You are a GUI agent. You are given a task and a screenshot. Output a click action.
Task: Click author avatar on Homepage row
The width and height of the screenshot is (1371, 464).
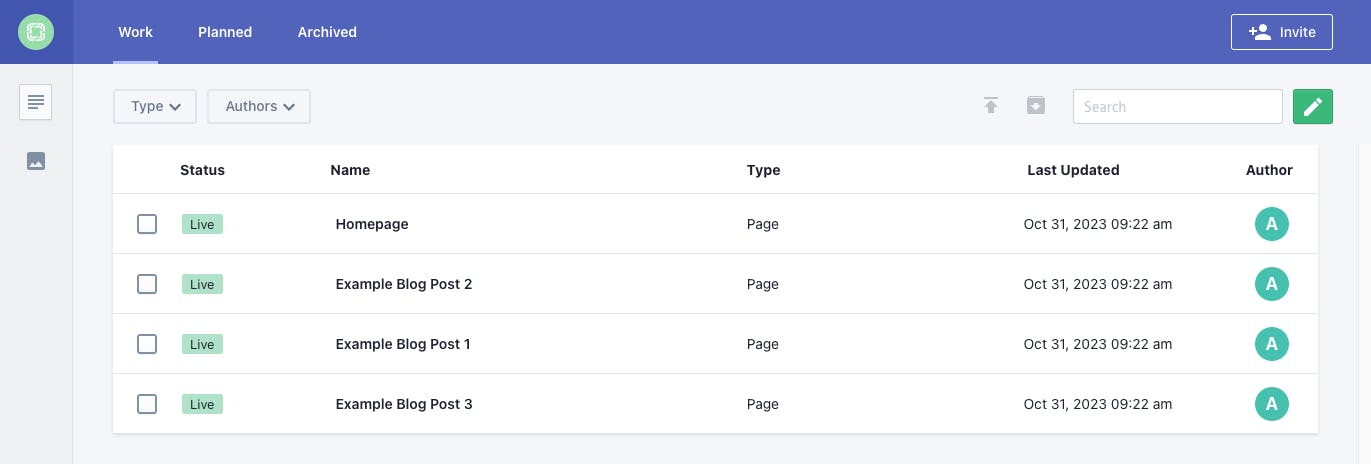[1271, 224]
